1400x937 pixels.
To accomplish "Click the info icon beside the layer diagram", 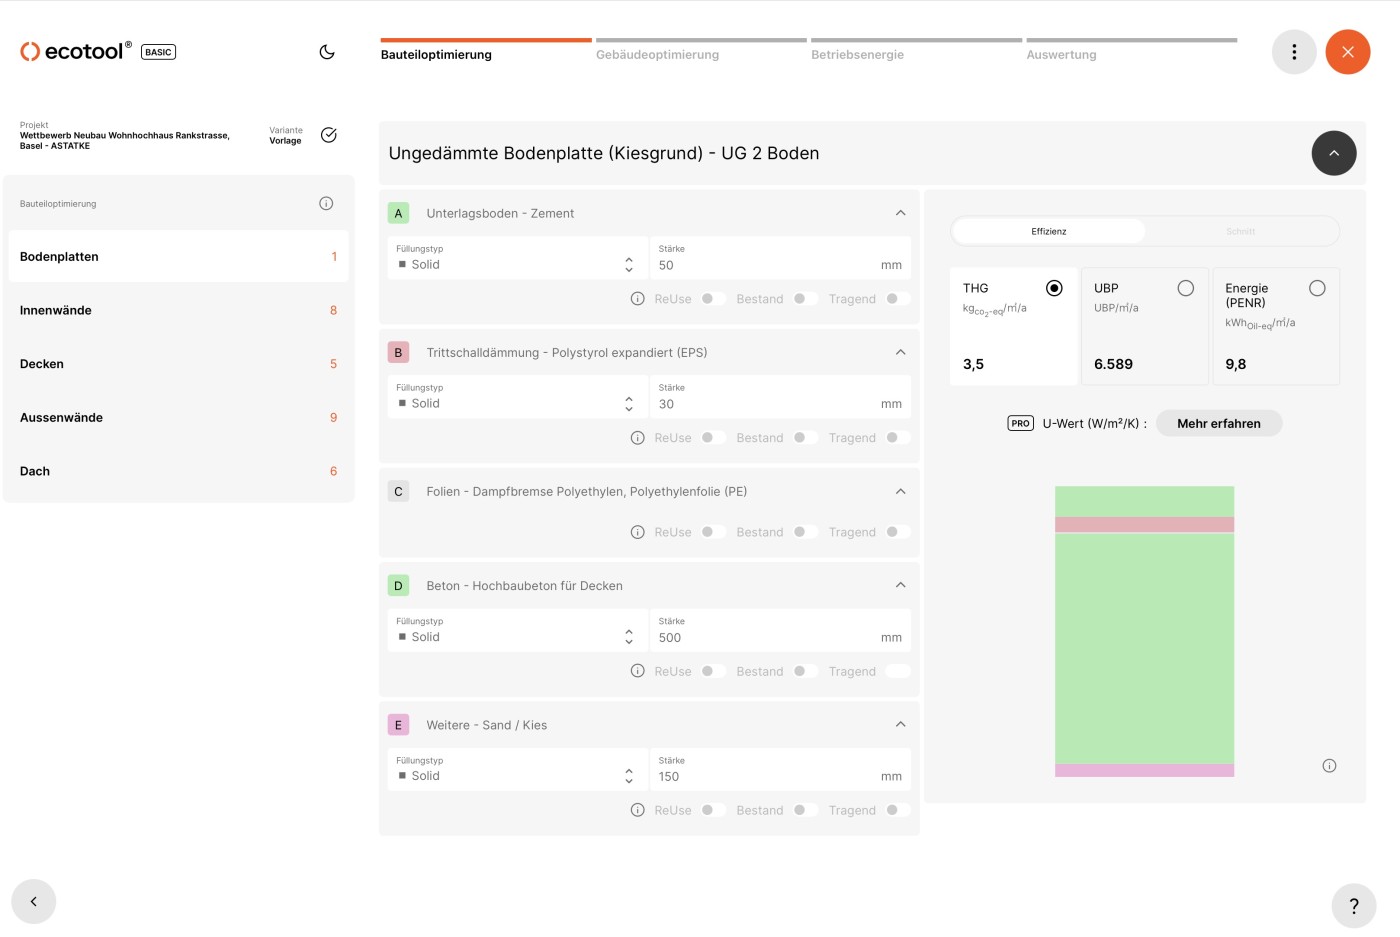I will 1329,766.
